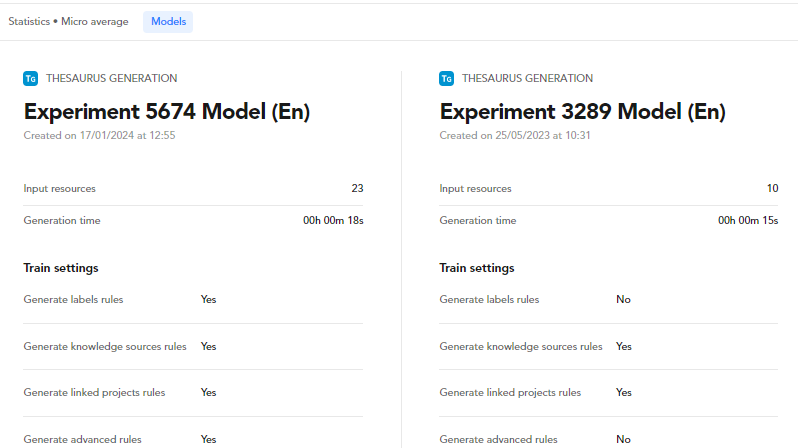
Task: Select the Models tab
Action: (x=168, y=21)
